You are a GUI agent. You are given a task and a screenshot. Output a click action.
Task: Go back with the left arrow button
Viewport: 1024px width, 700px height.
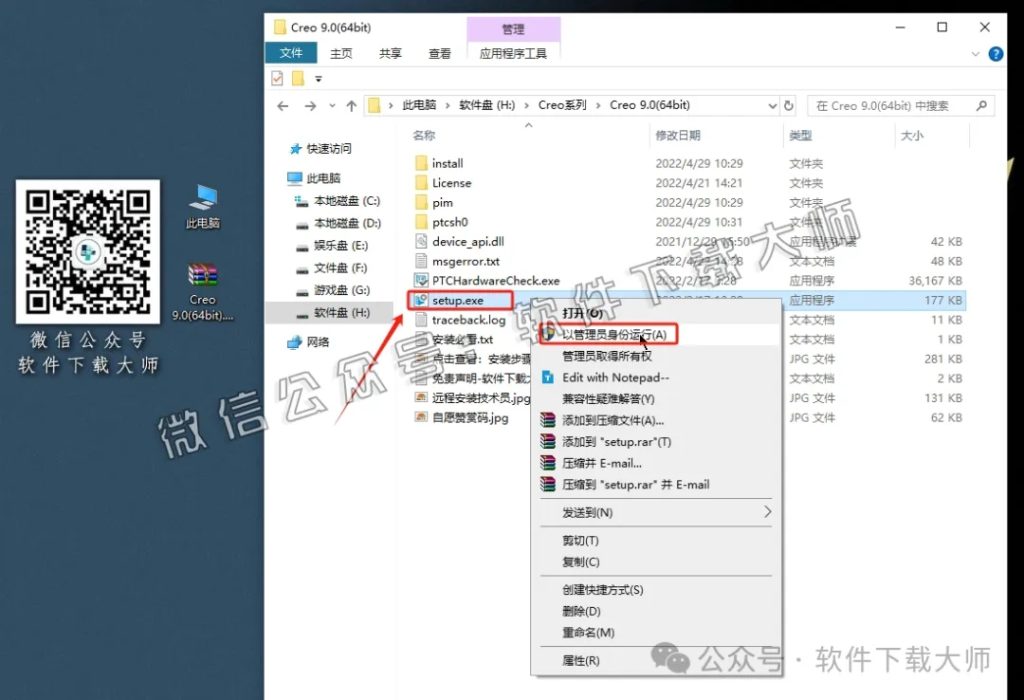tap(283, 106)
